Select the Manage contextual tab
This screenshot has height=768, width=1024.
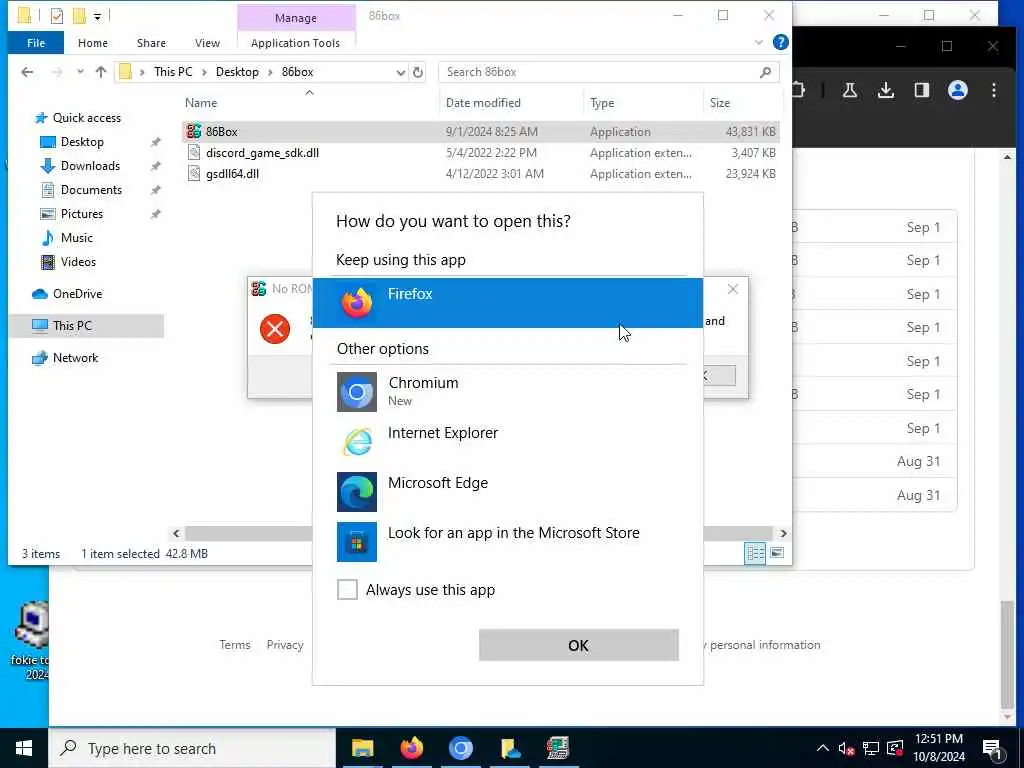(296, 18)
